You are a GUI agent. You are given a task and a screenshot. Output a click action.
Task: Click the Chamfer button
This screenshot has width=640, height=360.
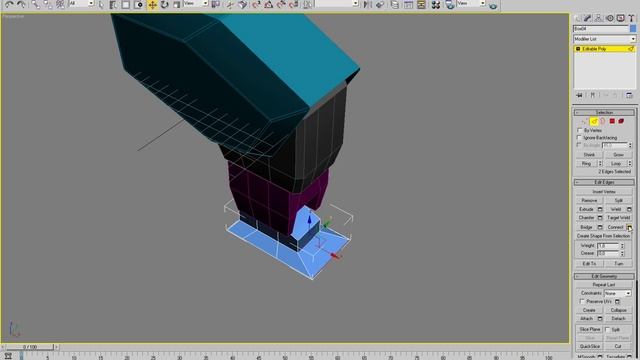tap(587, 218)
